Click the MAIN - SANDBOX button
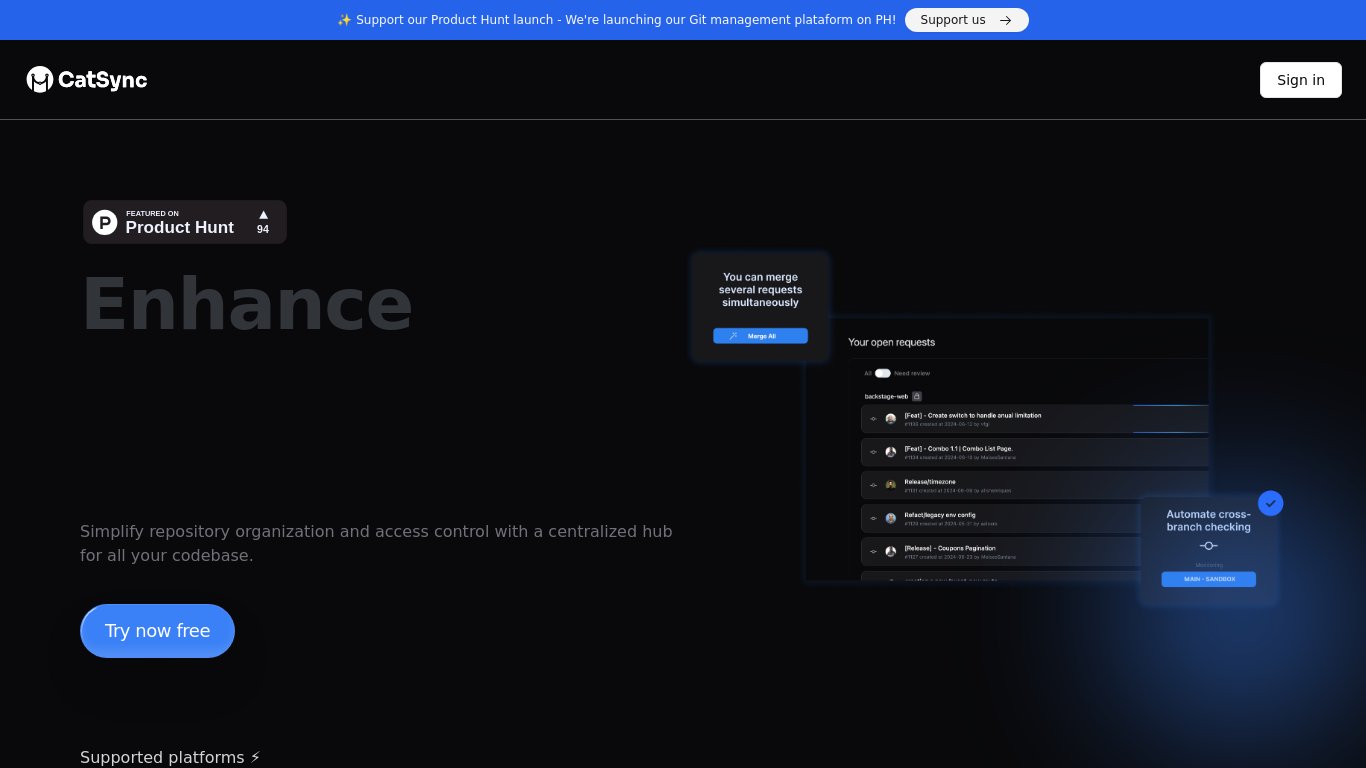The image size is (1366, 768). coord(1209,579)
